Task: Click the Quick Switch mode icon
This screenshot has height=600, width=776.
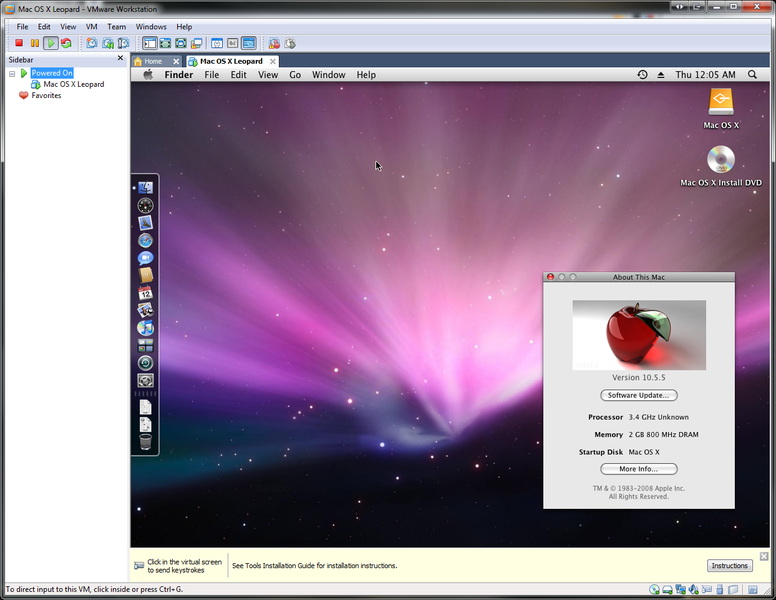Action: [x=165, y=43]
